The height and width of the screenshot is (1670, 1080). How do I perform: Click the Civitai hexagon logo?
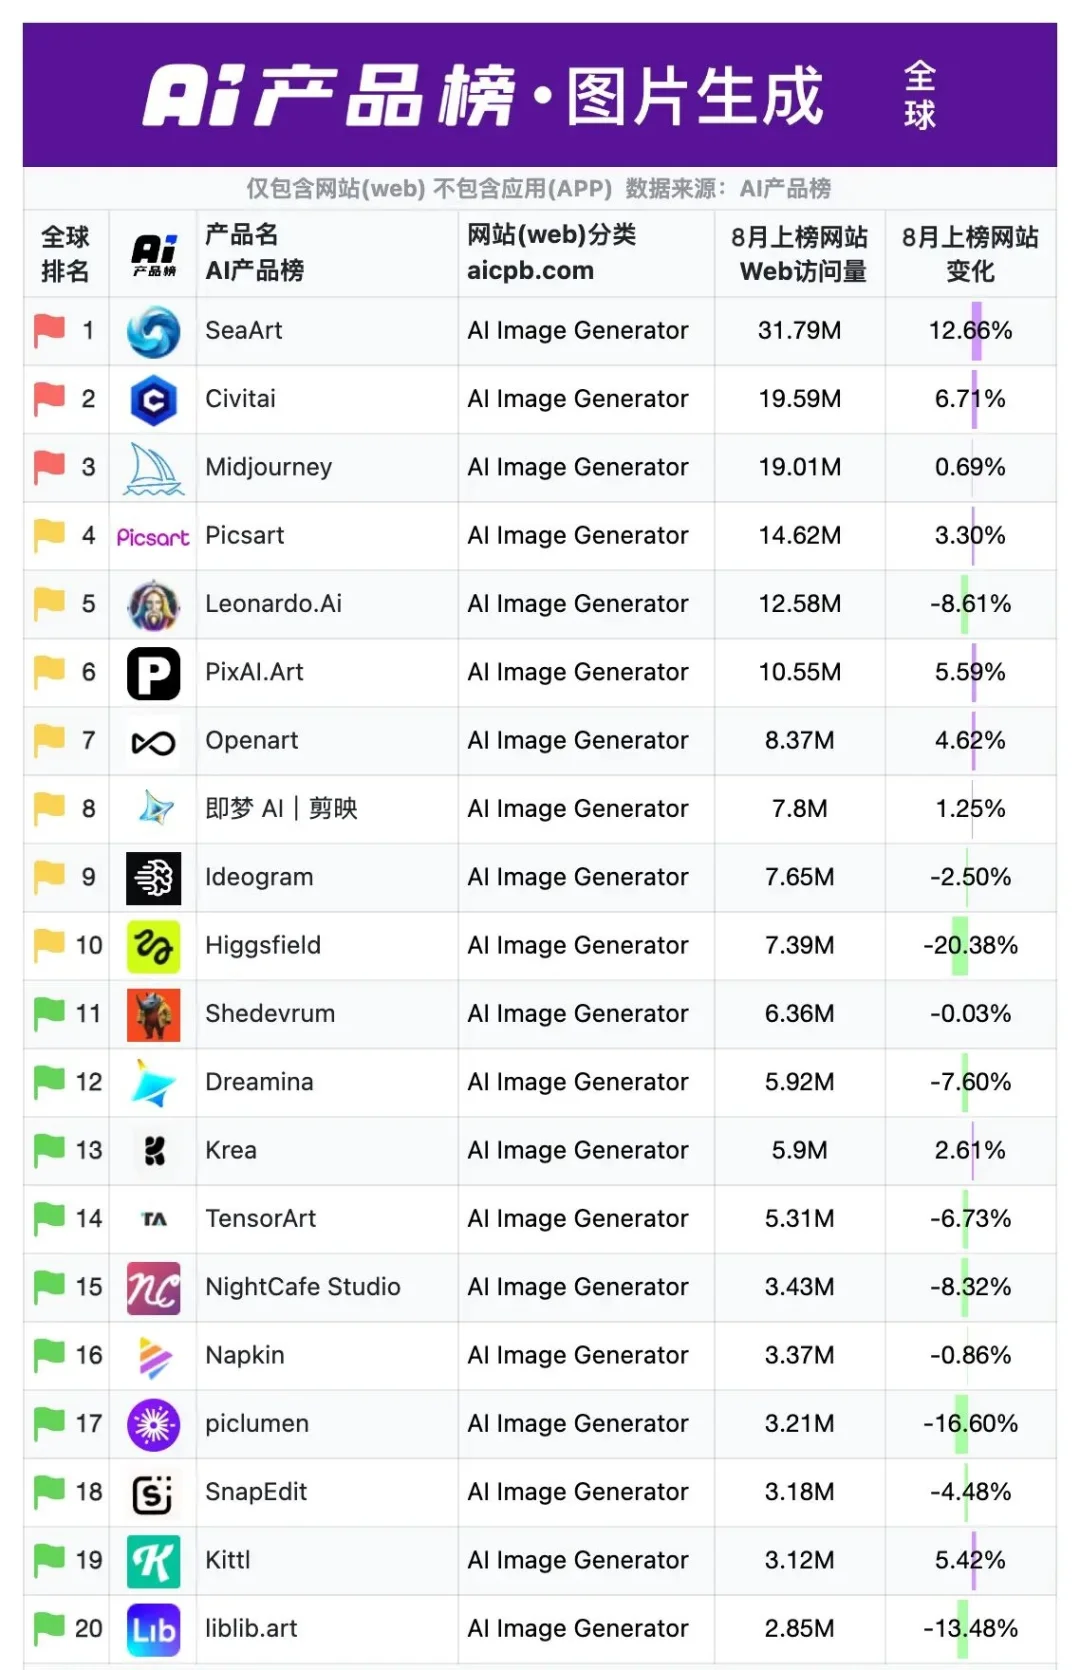pos(154,400)
